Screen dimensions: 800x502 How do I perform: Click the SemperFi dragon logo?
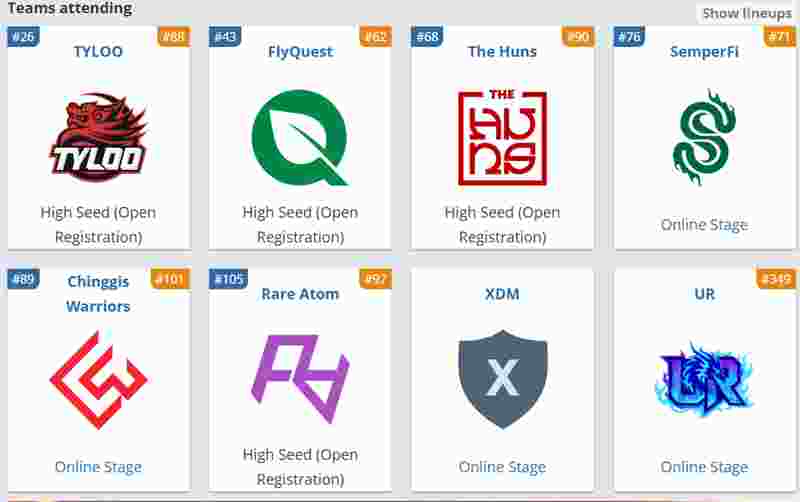704,138
